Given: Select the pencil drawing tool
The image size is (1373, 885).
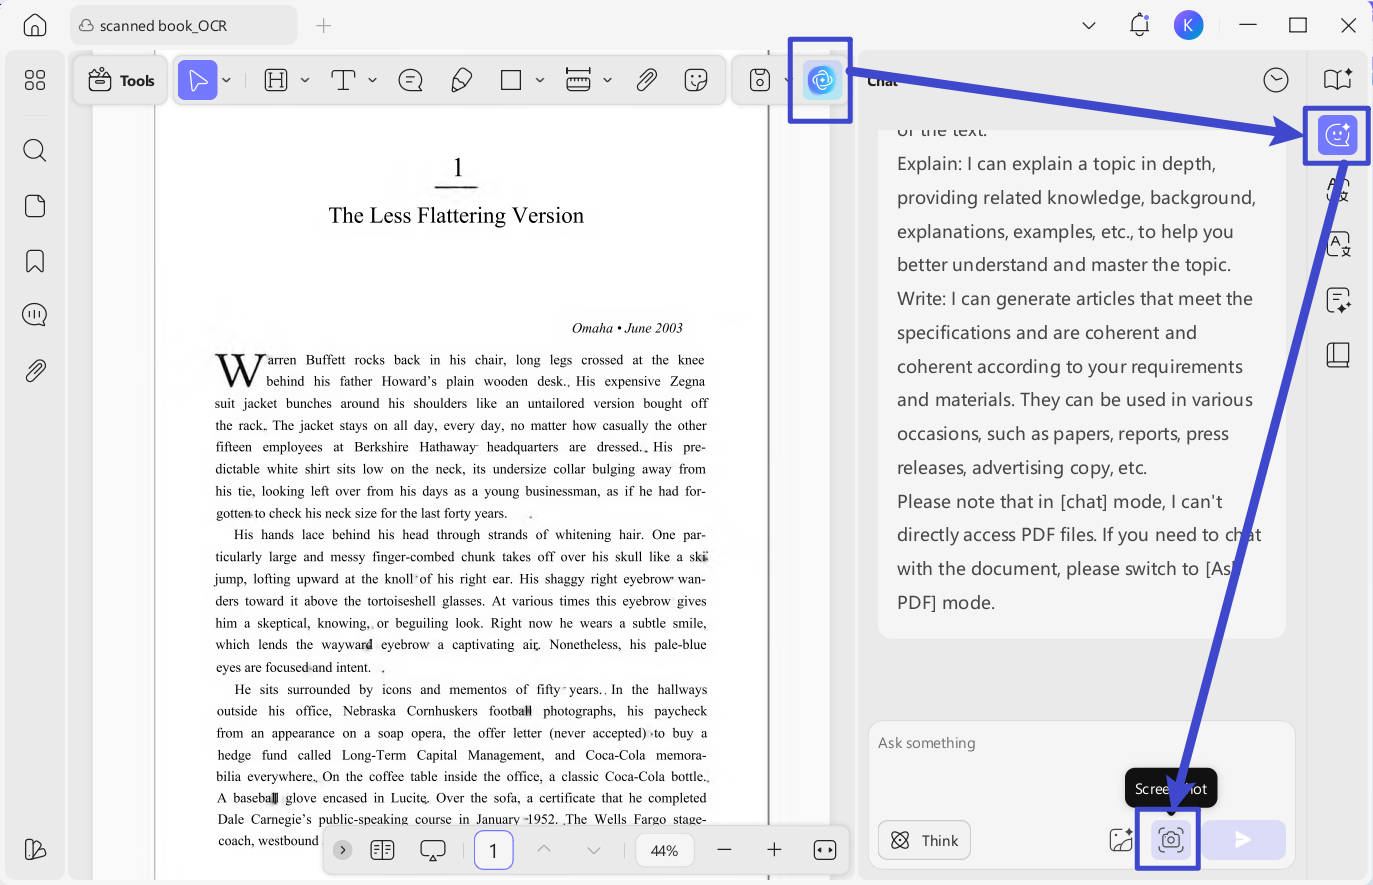Looking at the screenshot, I should coord(461,80).
